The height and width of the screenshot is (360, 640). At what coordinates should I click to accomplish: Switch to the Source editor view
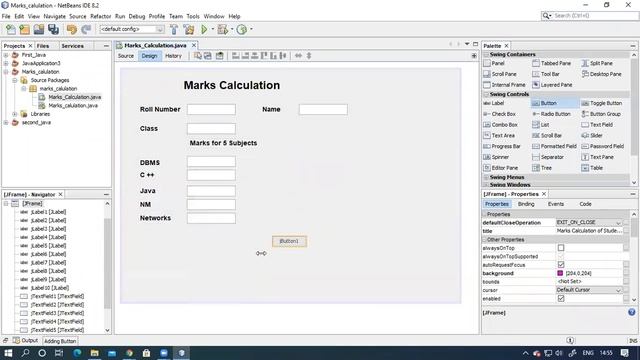coord(126,56)
